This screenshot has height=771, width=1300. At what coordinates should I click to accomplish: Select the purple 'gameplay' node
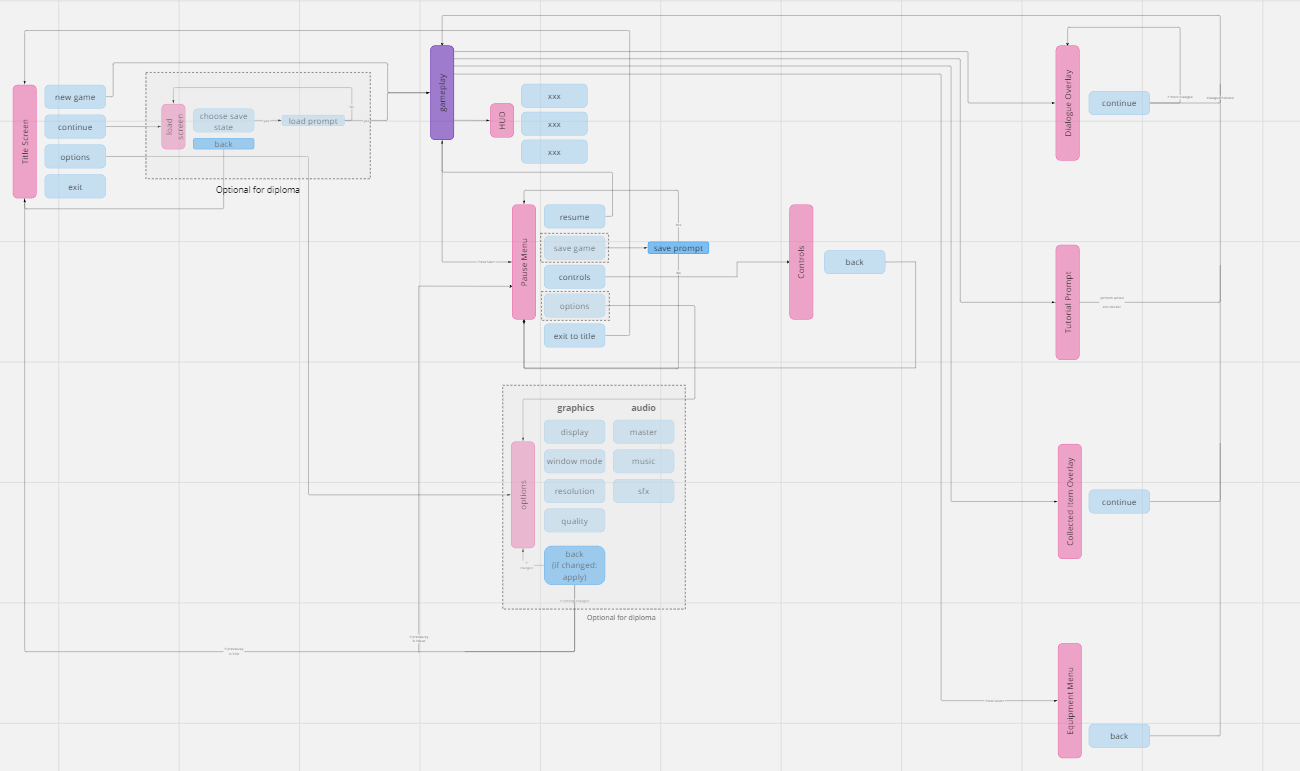tap(442, 92)
